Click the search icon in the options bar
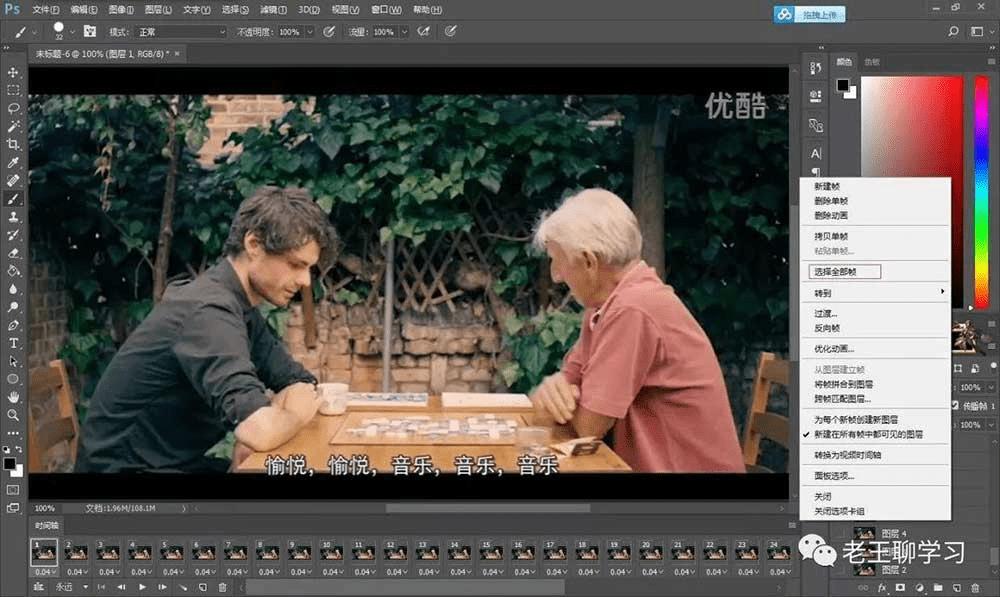1000x597 pixels. tap(953, 31)
